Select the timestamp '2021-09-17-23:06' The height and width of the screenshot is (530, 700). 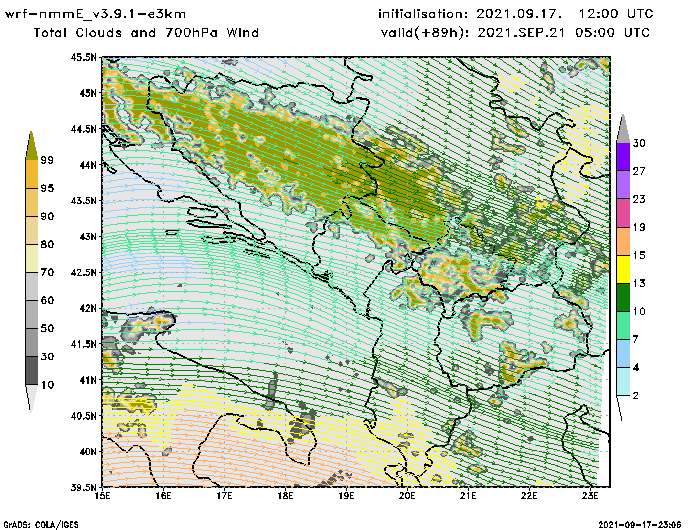tap(640, 525)
